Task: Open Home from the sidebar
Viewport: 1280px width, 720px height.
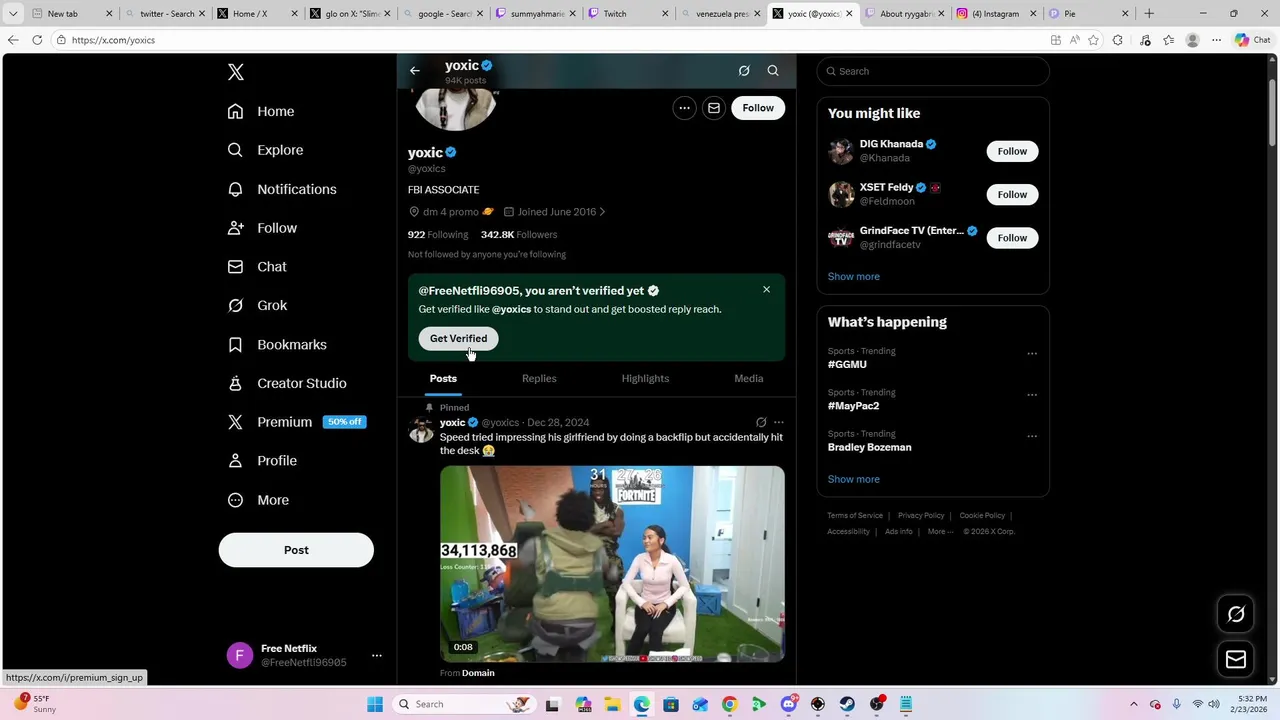Action: [261, 111]
